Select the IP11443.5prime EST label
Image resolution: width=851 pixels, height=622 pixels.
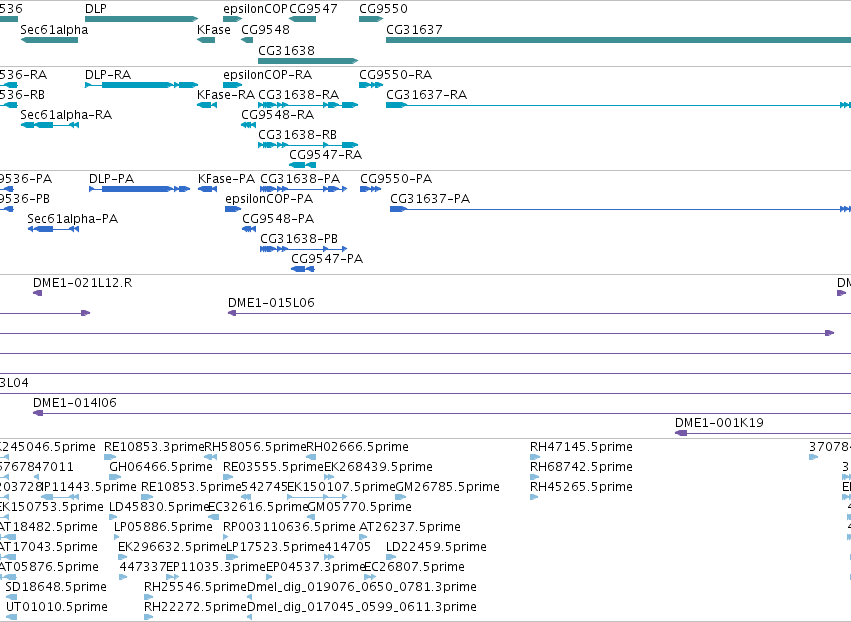90,487
